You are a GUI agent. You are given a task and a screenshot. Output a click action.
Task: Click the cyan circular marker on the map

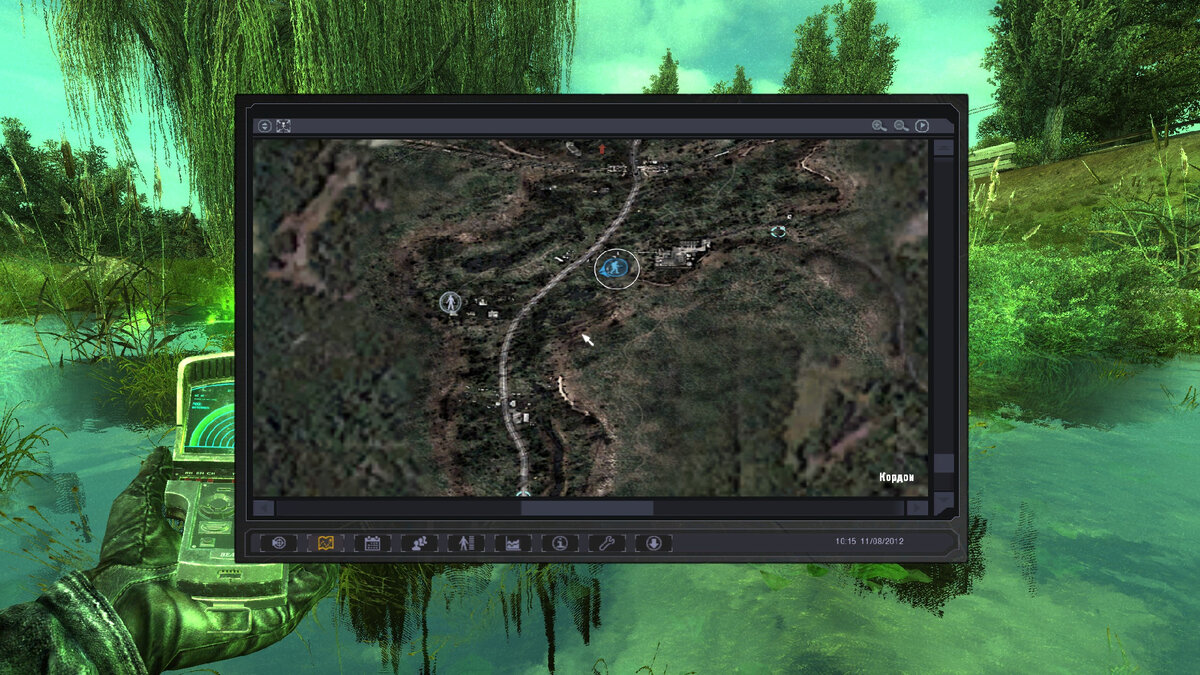click(779, 232)
